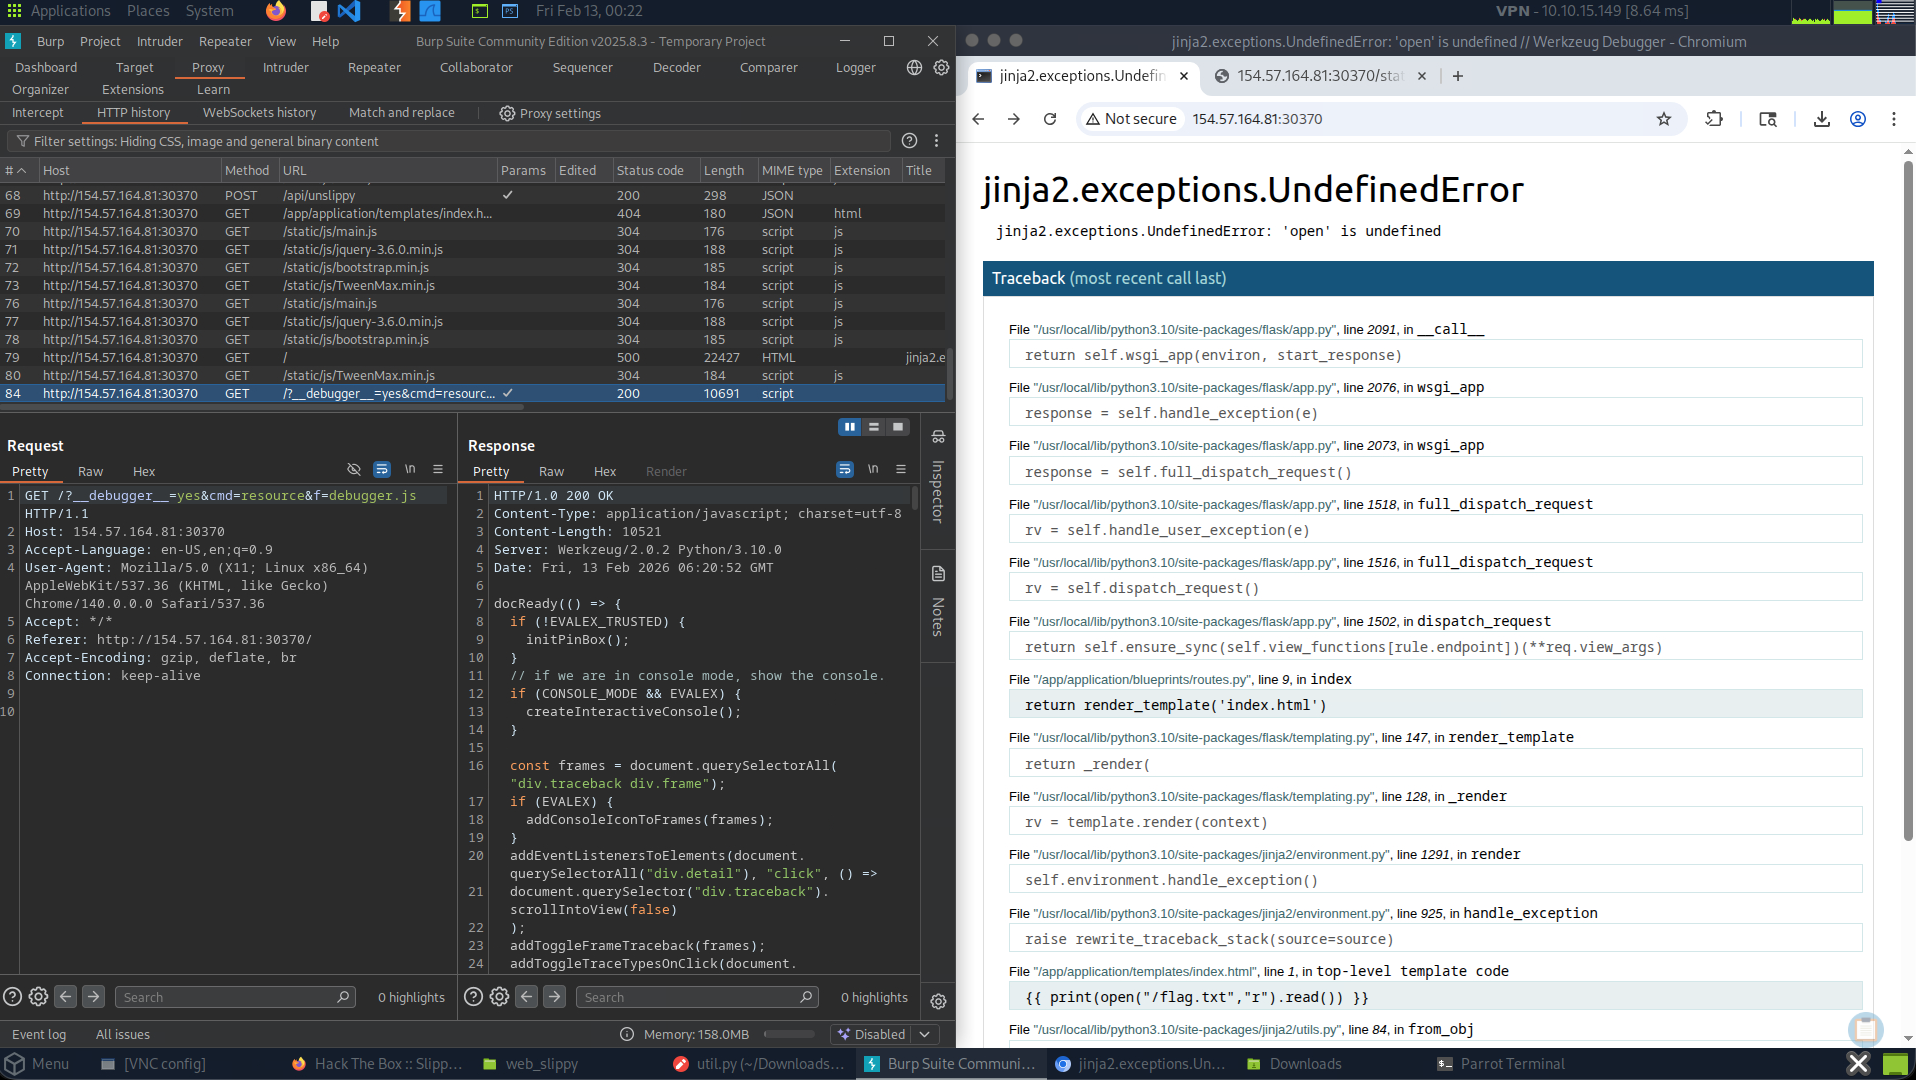Click the Burp settings gear icon
1916x1080 pixels.
coord(941,68)
